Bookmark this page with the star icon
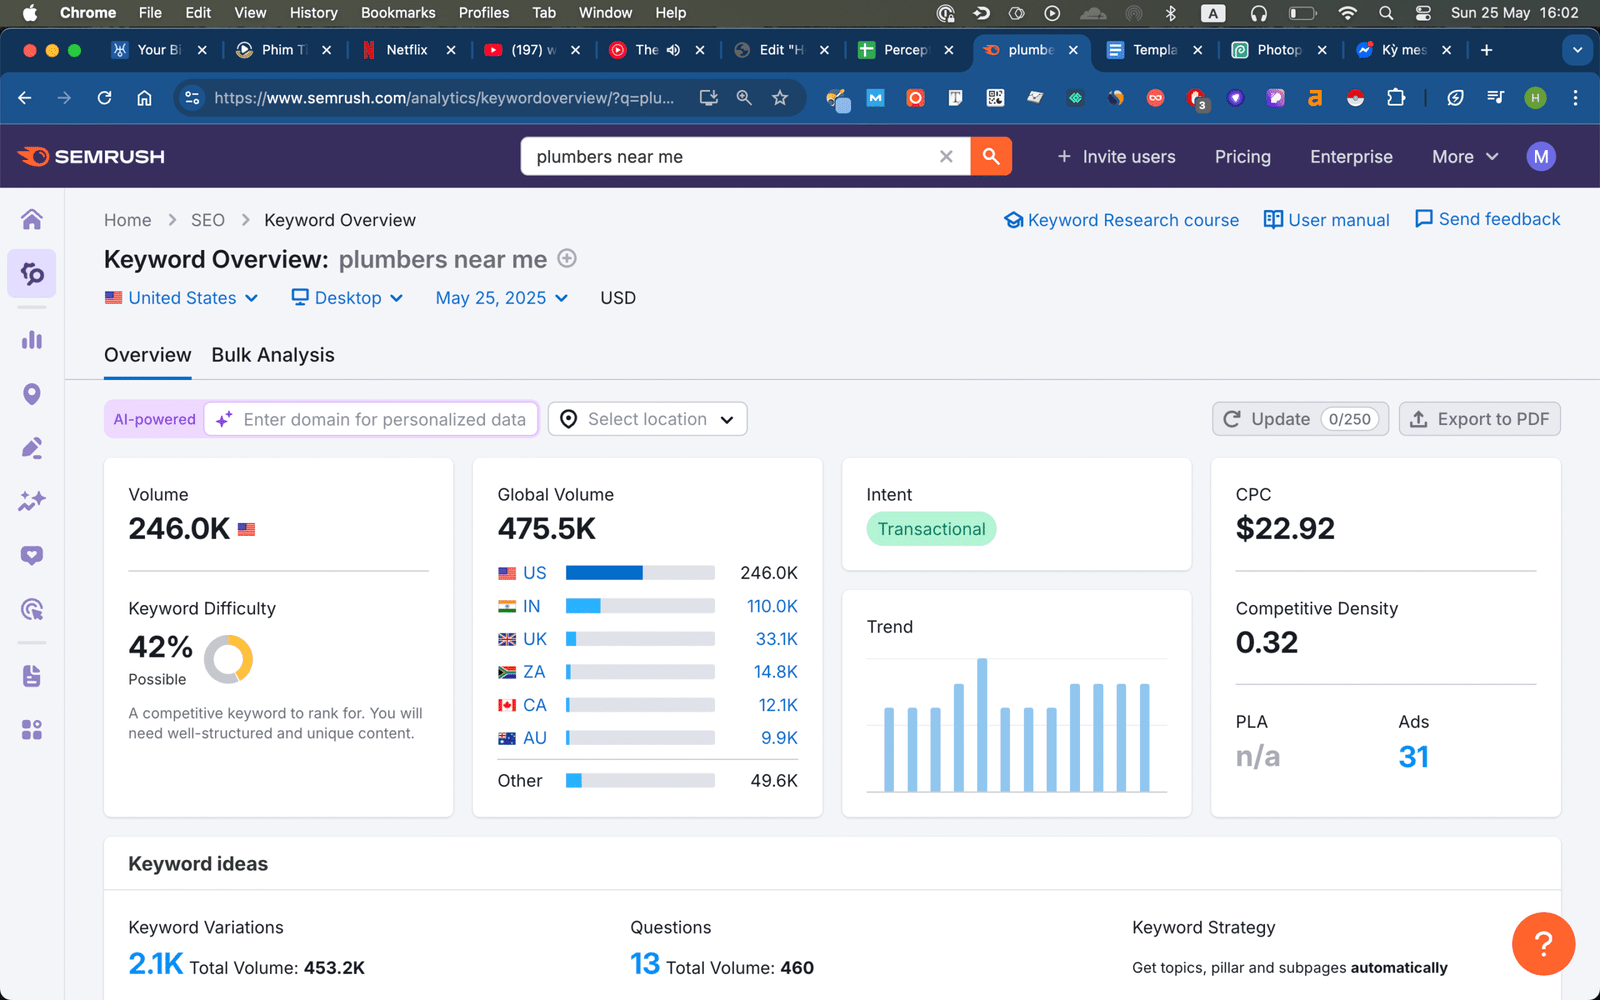 click(x=780, y=98)
